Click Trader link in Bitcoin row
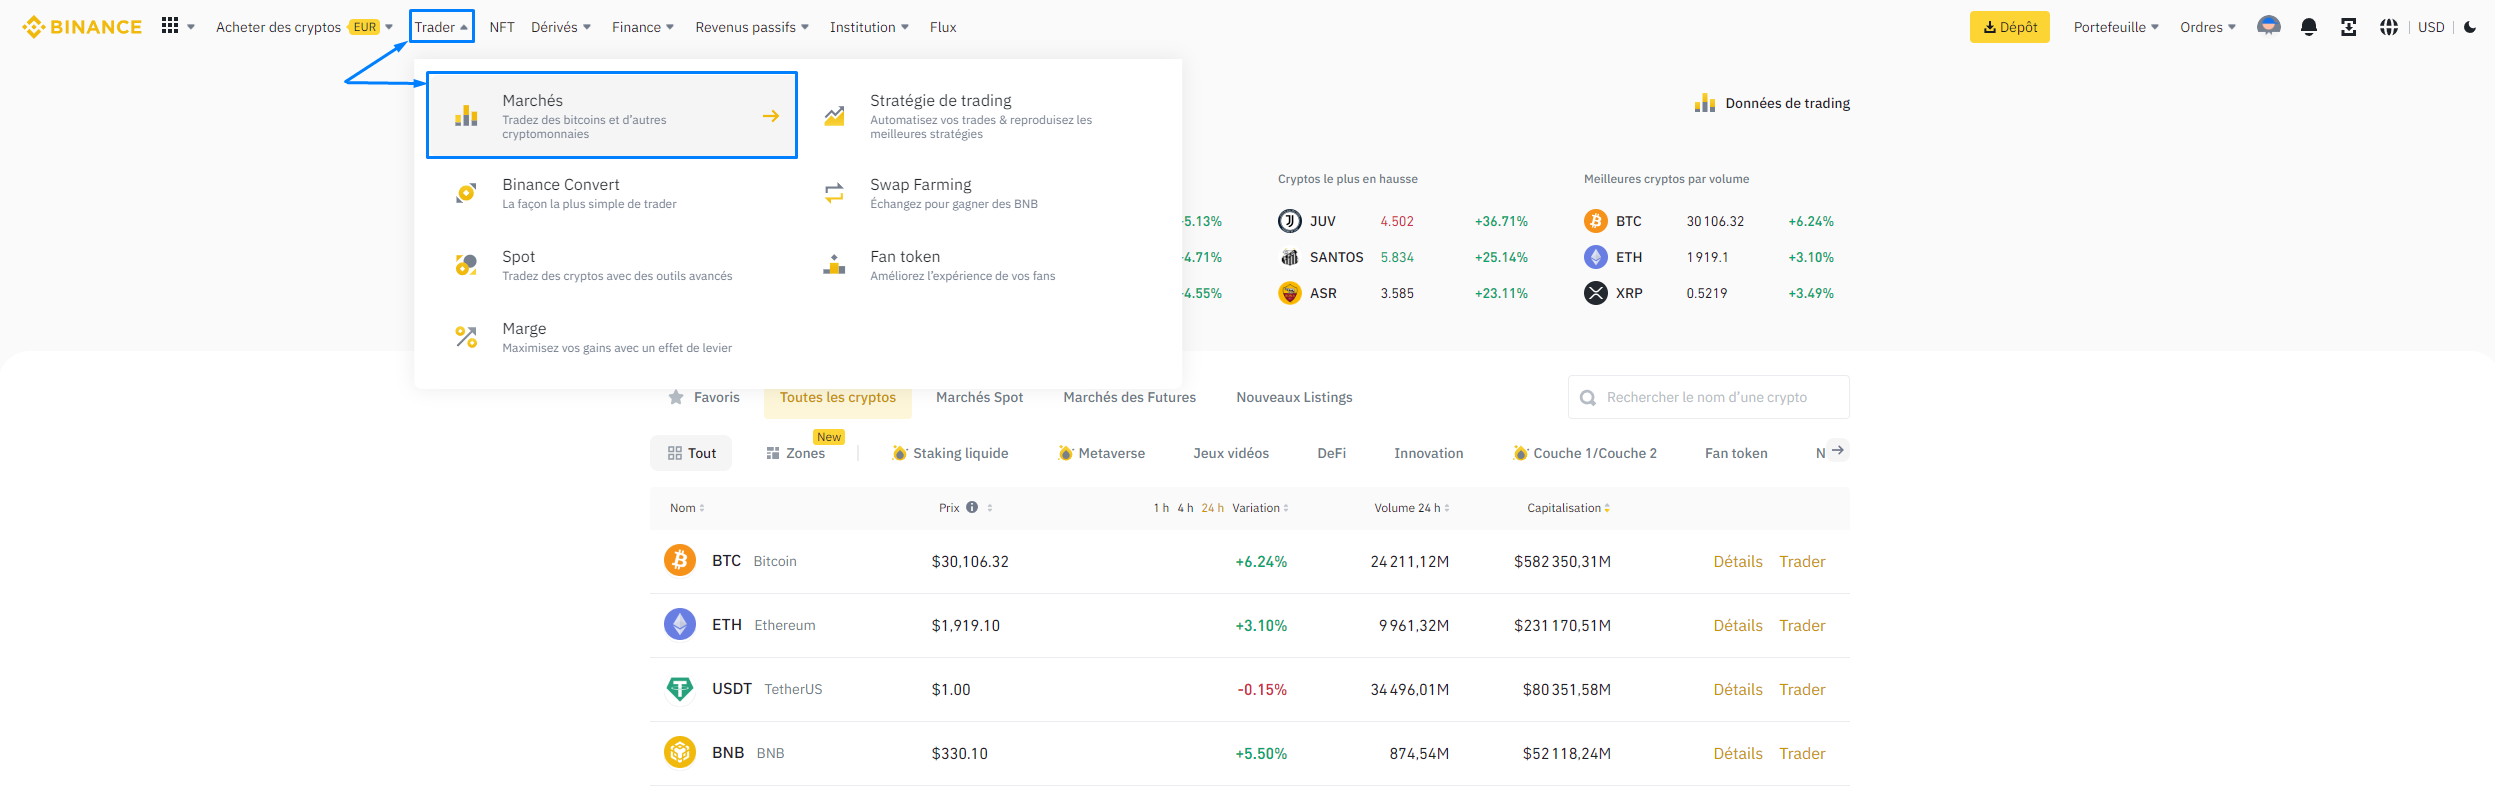This screenshot has width=2495, height=793. (1802, 562)
